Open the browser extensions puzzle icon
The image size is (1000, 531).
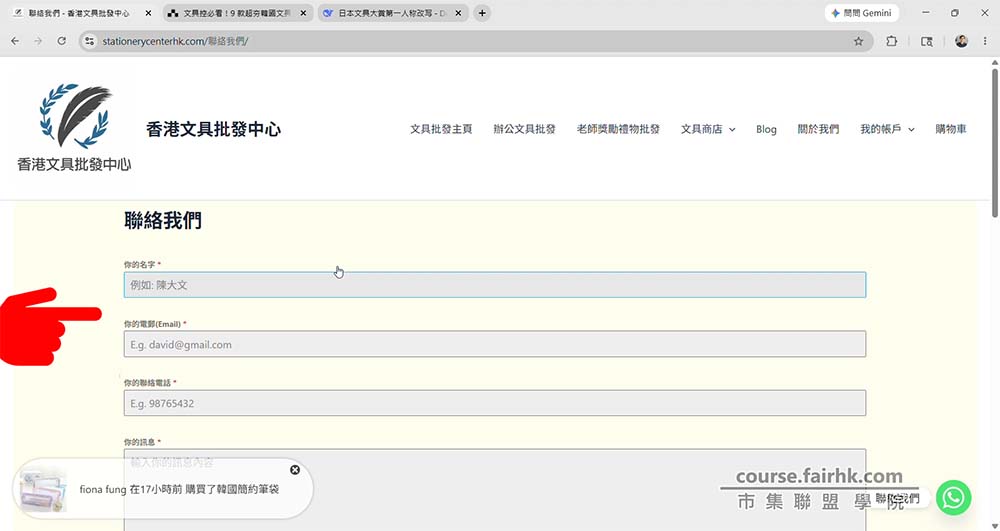click(x=892, y=41)
